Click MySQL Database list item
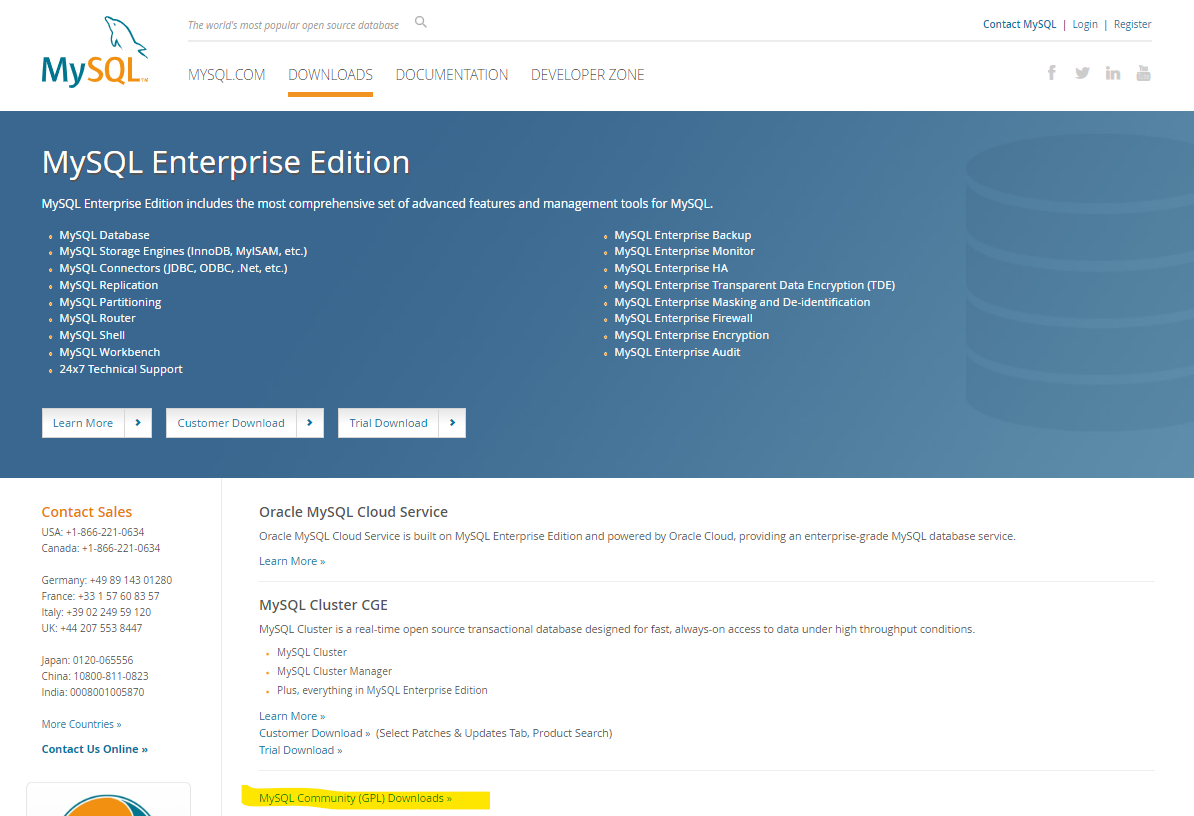Image resolution: width=1194 pixels, height=816 pixels. (104, 235)
